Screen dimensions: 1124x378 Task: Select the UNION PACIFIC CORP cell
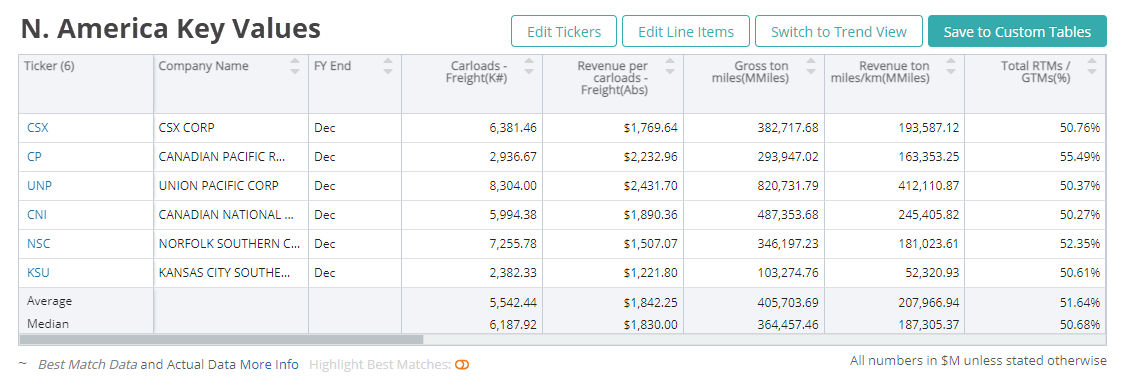[x=231, y=185]
